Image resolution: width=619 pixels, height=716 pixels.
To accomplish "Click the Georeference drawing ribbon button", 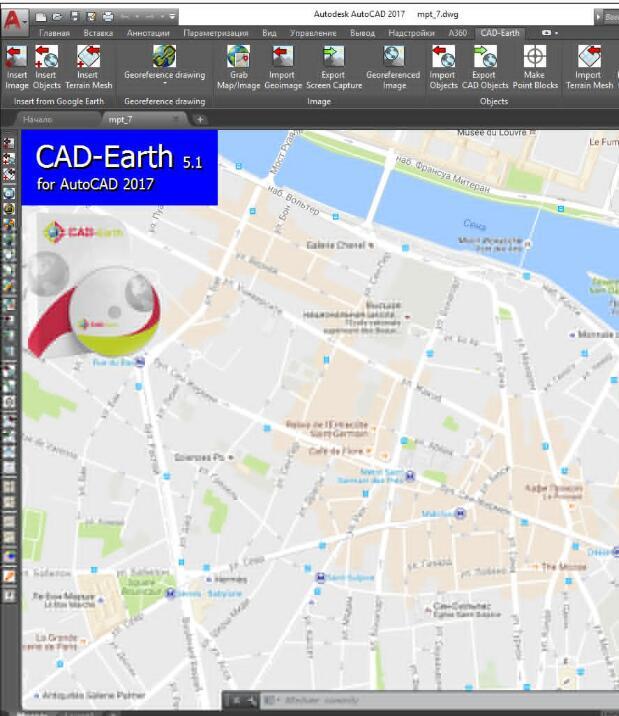I will point(164,62).
